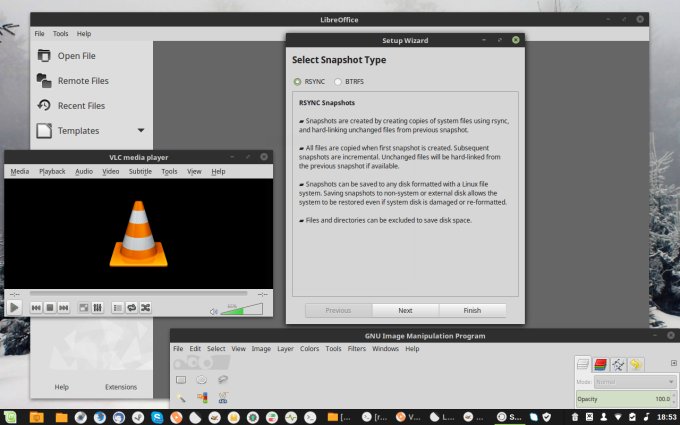680x425 pixels.
Task: Open the GIMP layer Mode dropdown
Action: (x=636, y=382)
